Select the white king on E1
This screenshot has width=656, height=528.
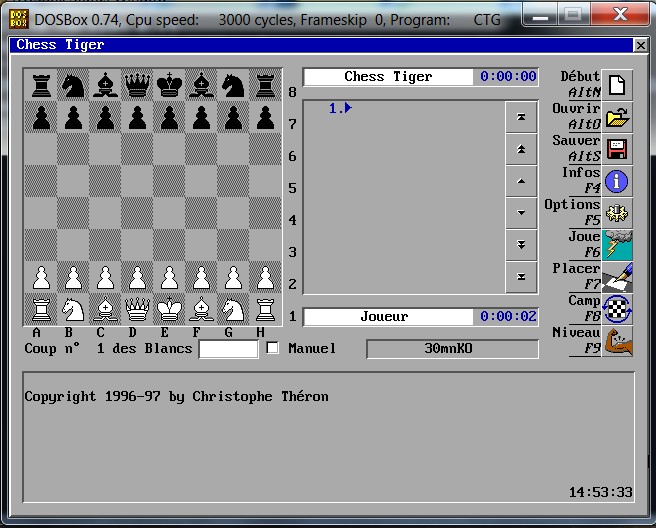pos(169,310)
